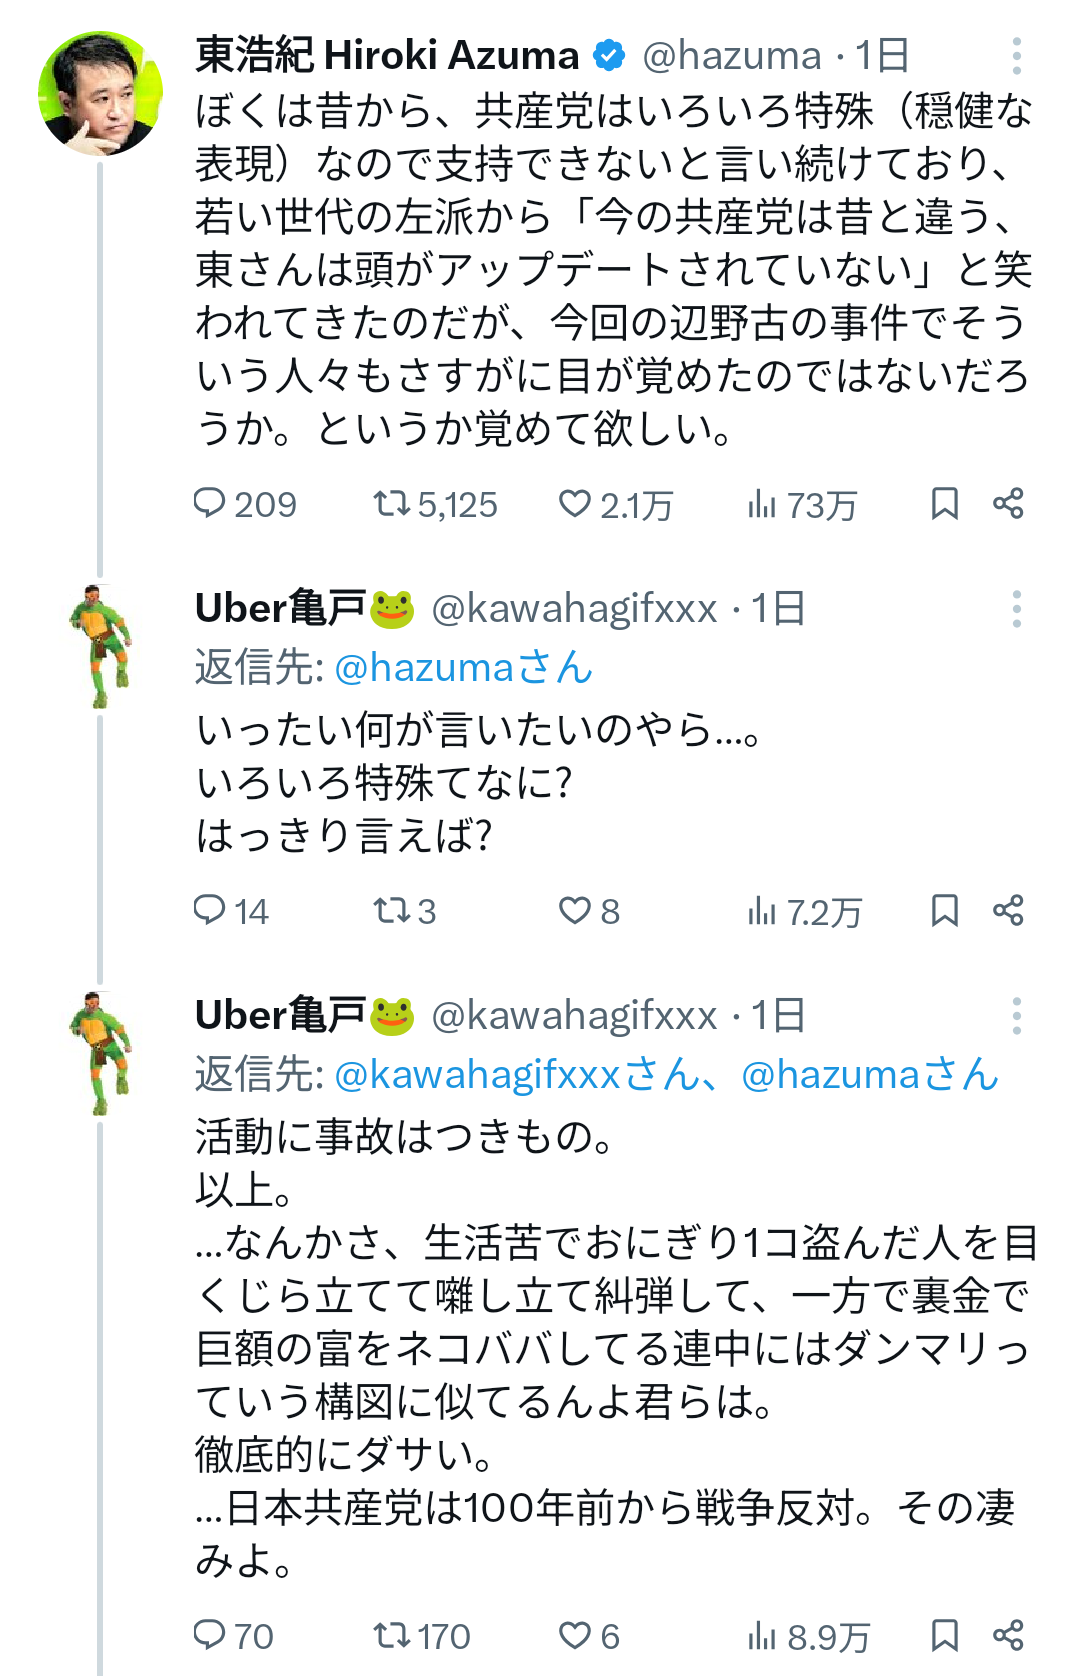1080x1676 pixels.
Task: Open the @hazumaさん mention link in first reply
Action: 463,667
